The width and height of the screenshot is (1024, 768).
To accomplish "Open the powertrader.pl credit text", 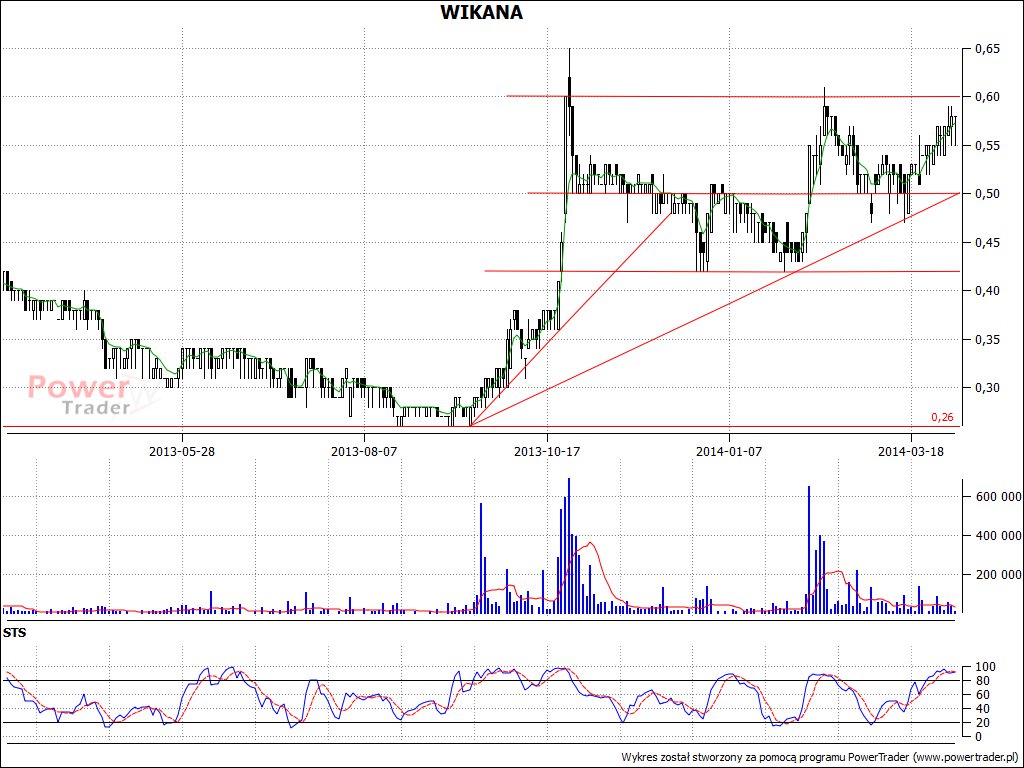I will 821,757.
